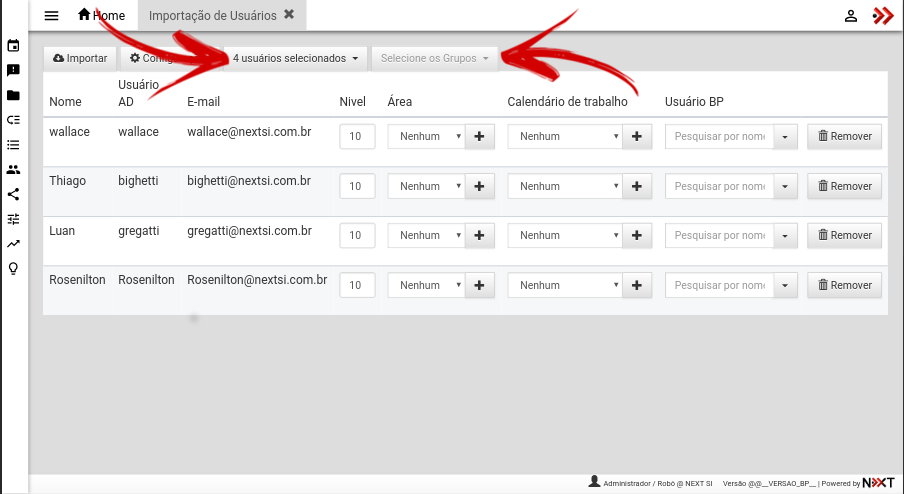Close the Importação de Usuários tab

click(x=289, y=15)
